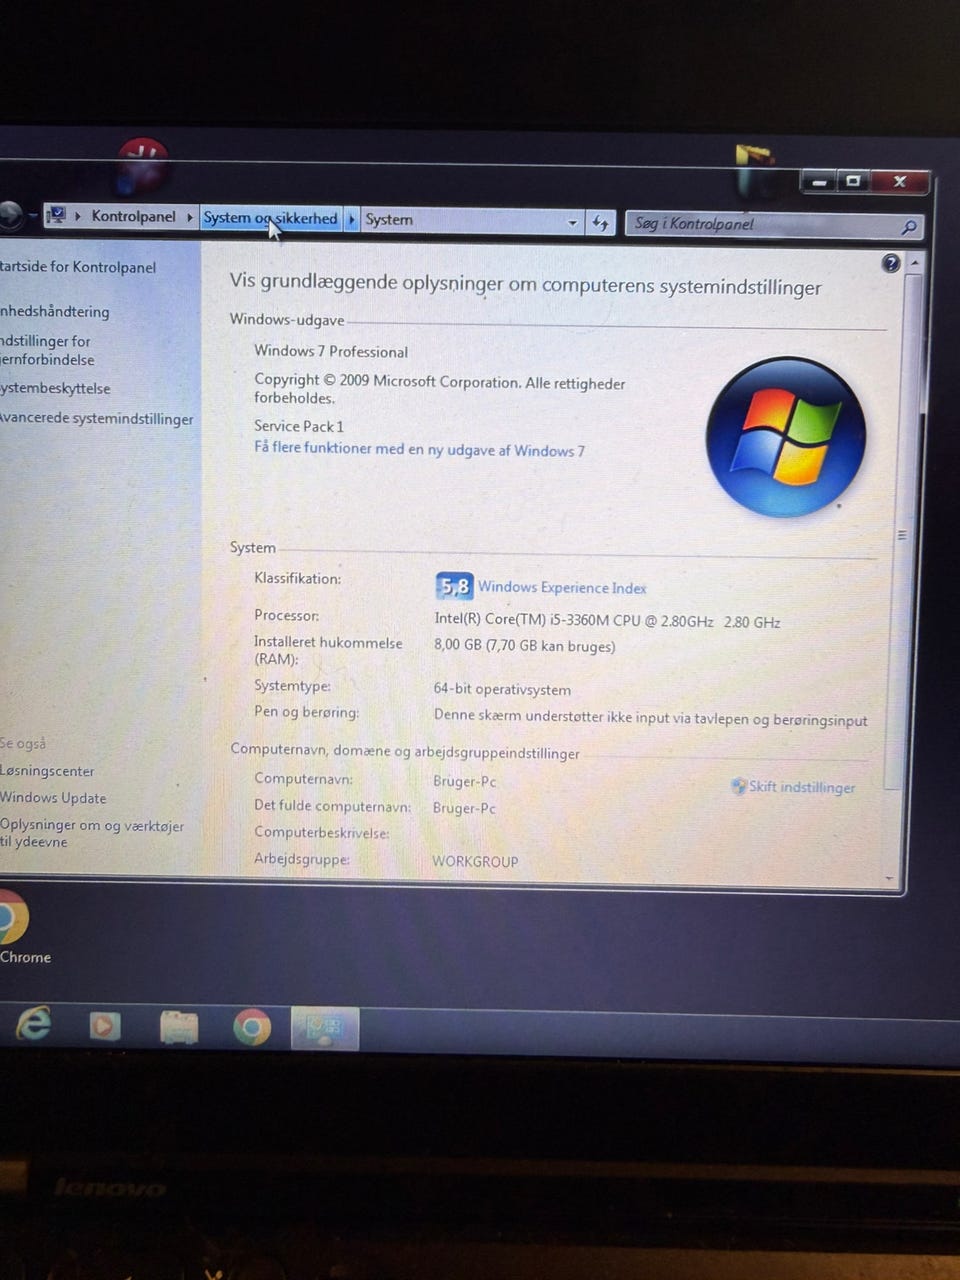Open Enhedshåndtering in the sidebar
960x1280 pixels.
point(54,312)
